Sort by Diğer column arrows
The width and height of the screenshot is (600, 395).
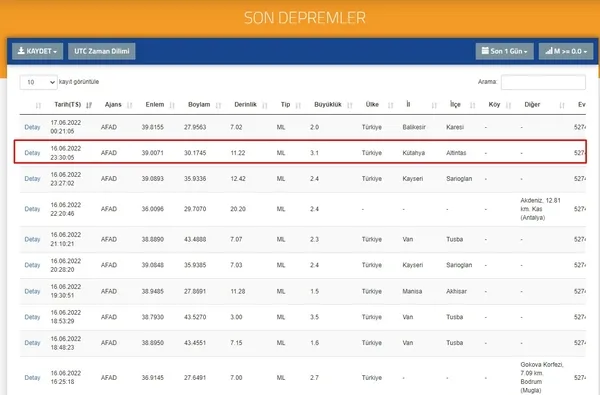561,105
